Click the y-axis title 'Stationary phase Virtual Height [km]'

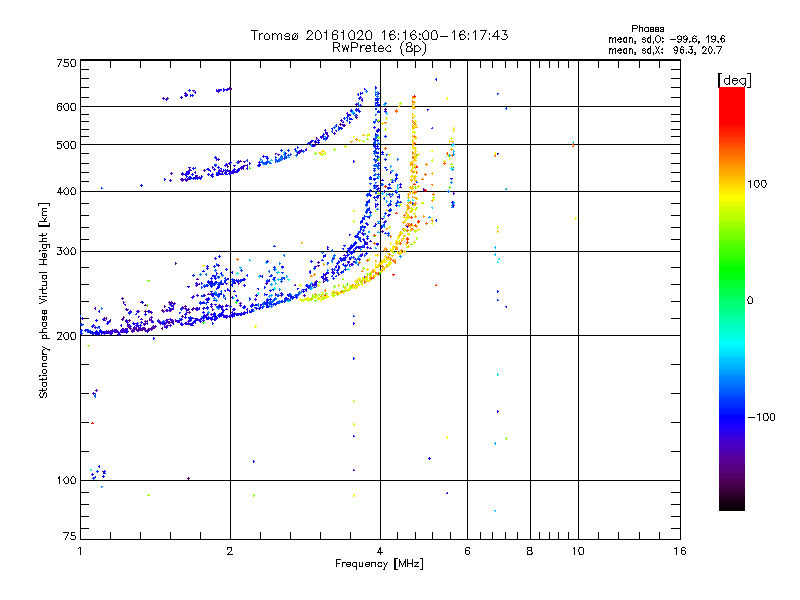click(43, 300)
